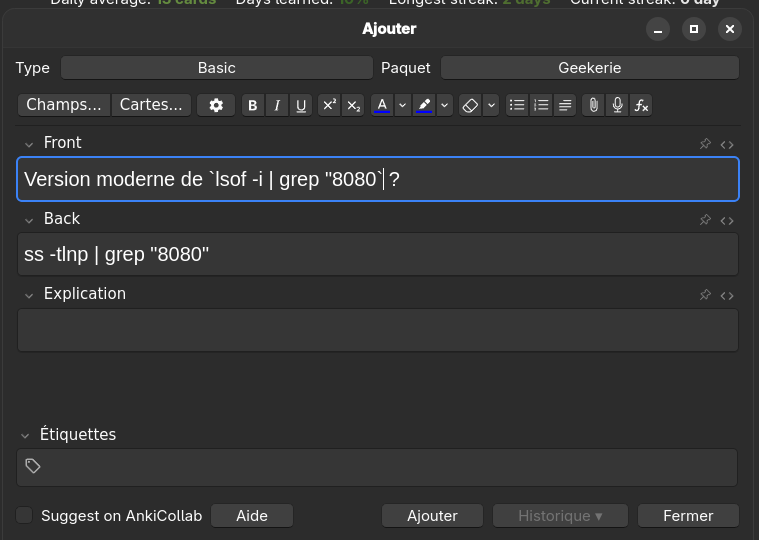Collapse the Front field section
Screen dimensions: 759x540
(x=29, y=144)
